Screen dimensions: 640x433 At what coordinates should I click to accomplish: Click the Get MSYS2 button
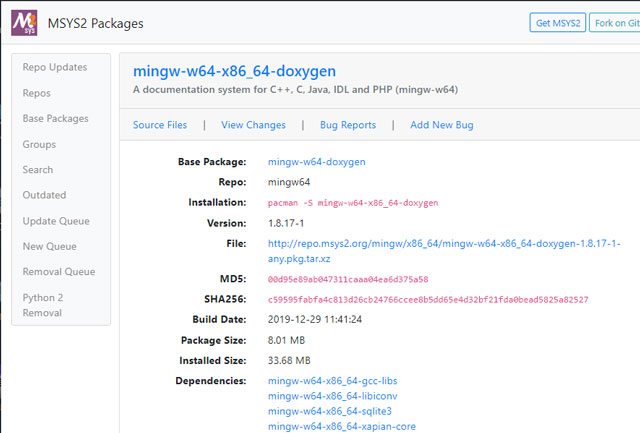pyautogui.click(x=558, y=22)
